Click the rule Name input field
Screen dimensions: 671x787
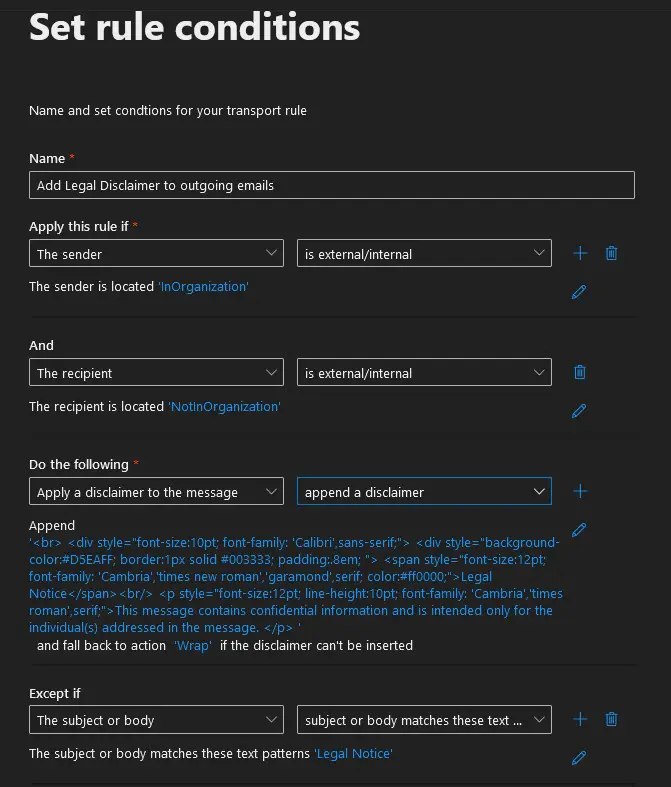pyautogui.click(x=331, y=185)
